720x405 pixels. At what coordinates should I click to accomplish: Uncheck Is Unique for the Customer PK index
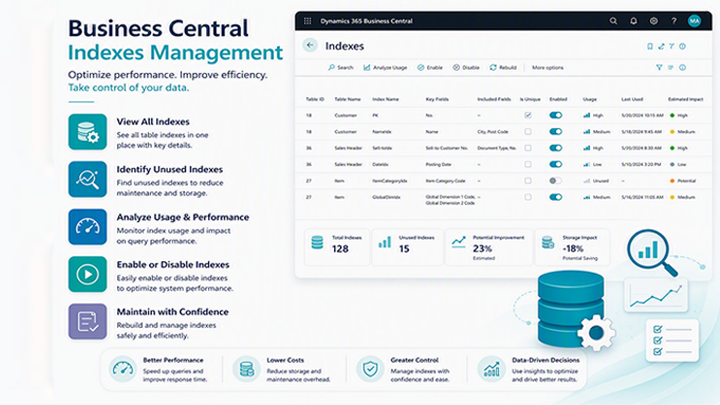click(x=528, y=115)
